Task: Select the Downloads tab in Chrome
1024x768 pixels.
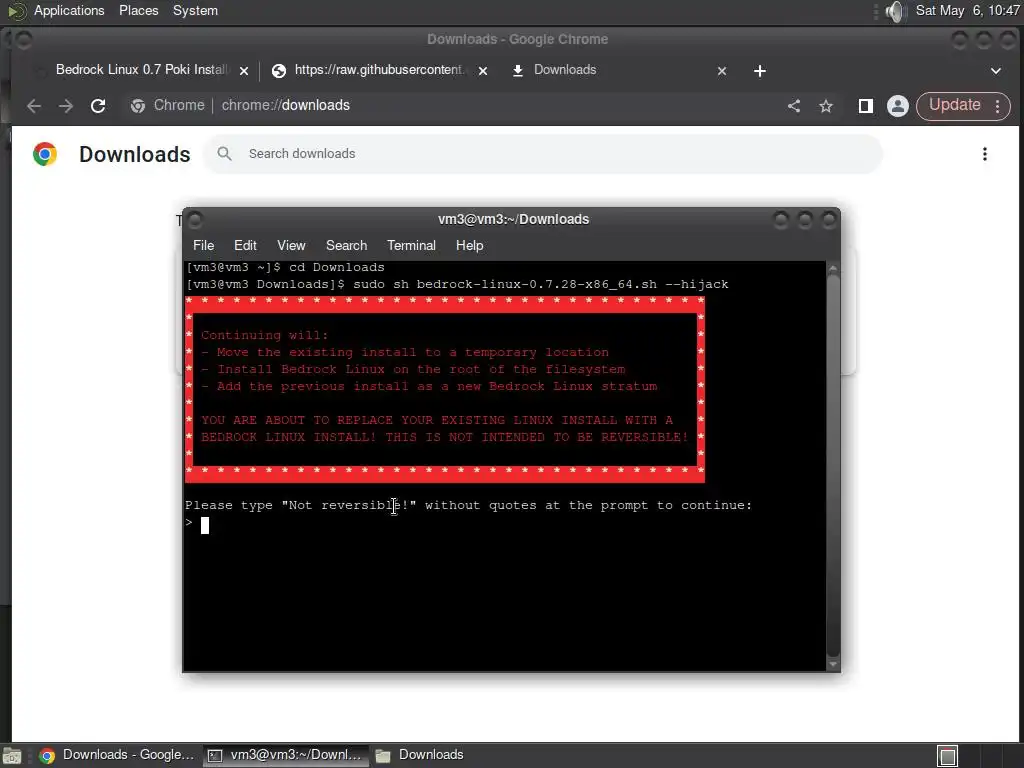Action: [x=565, y=70]
